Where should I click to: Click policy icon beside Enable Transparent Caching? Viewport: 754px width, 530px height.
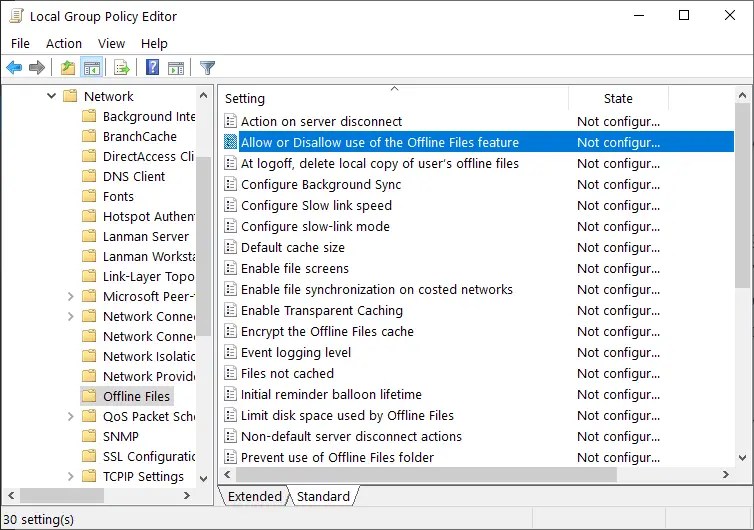point(231,310)
